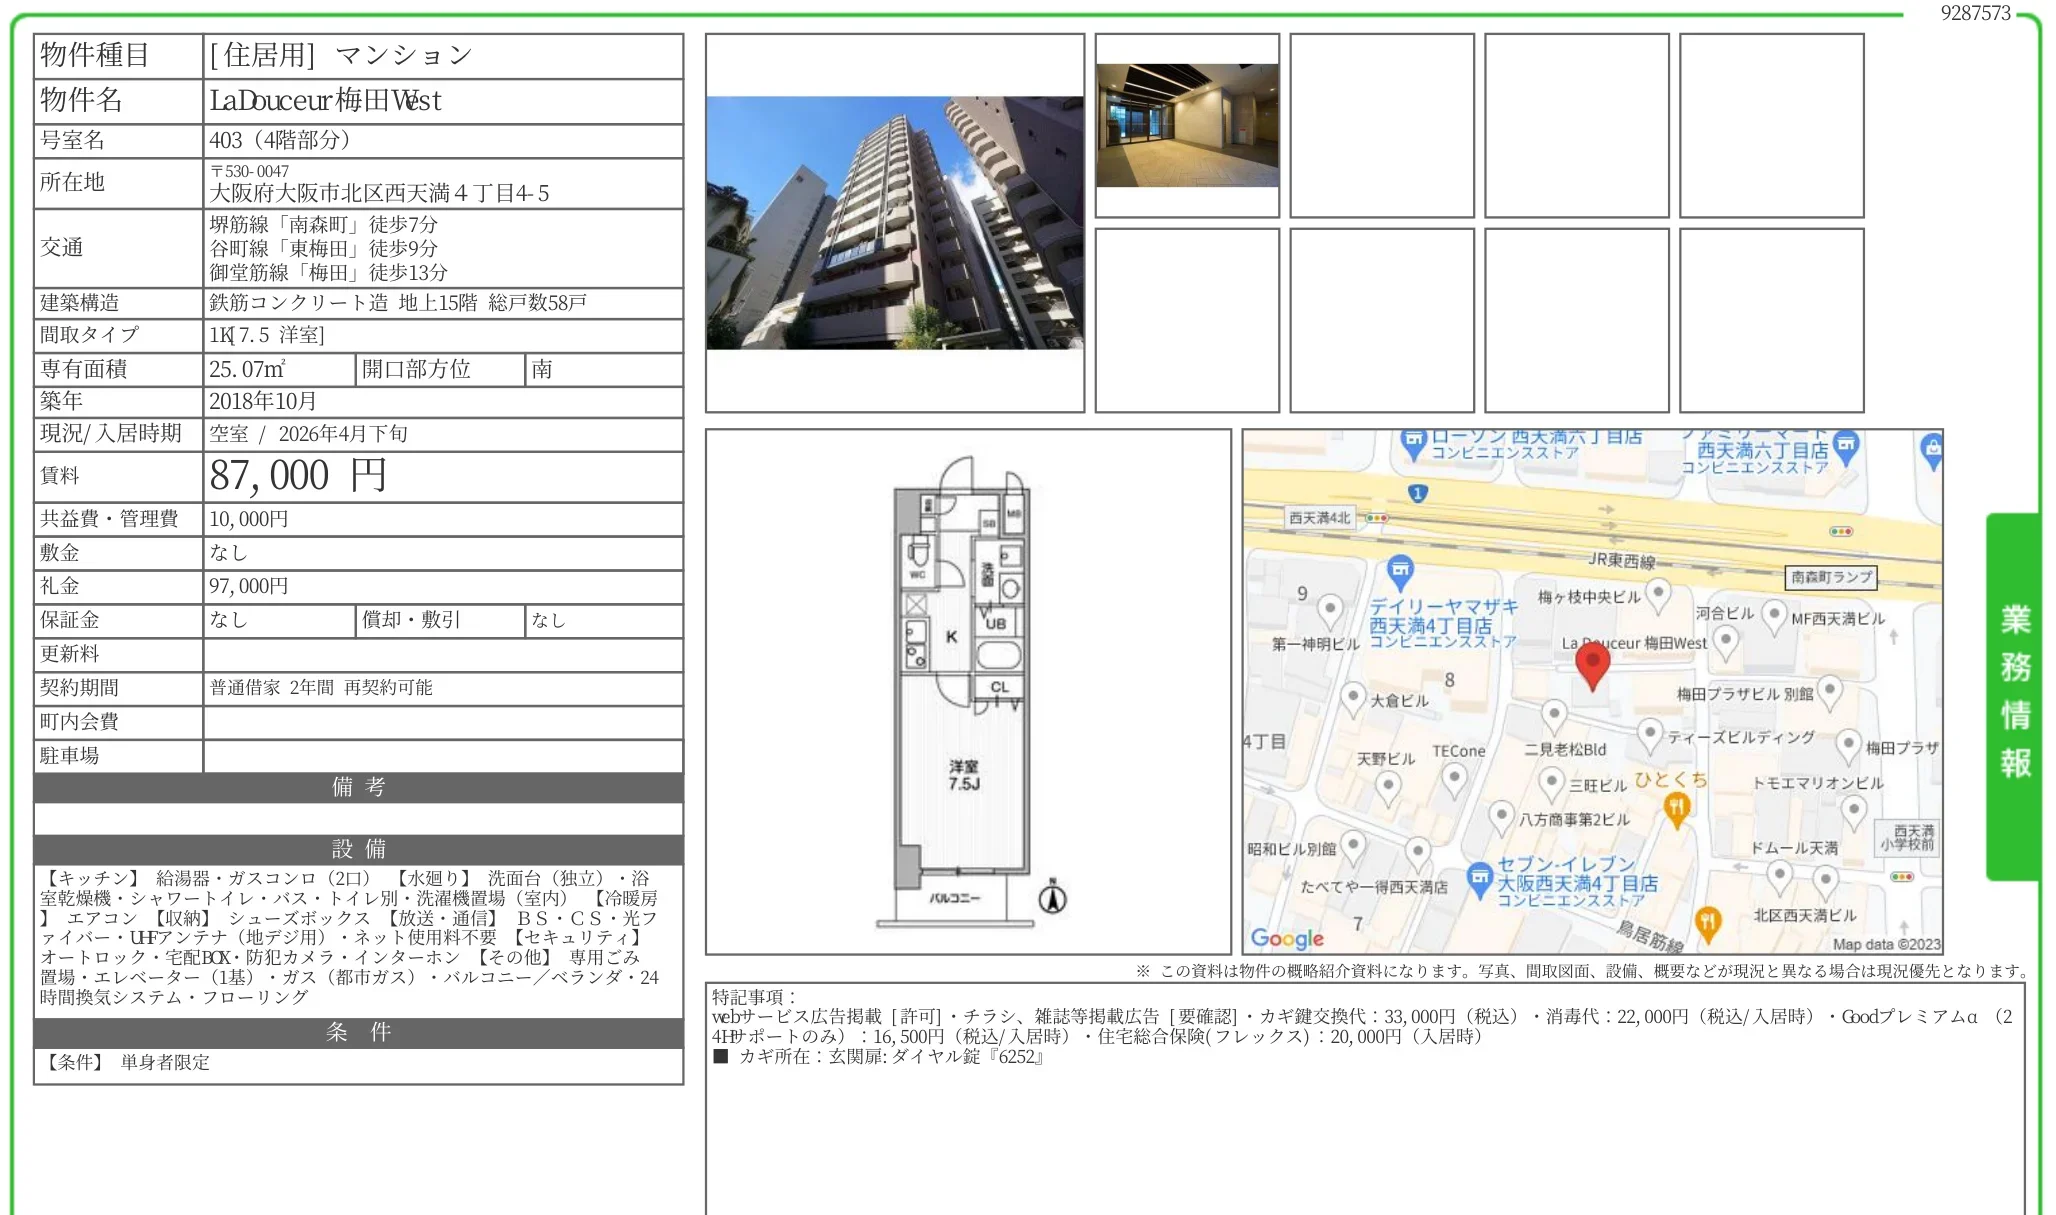
Task: Click the ひとくち restaurant icon on map
Action: coord(1677,808)
